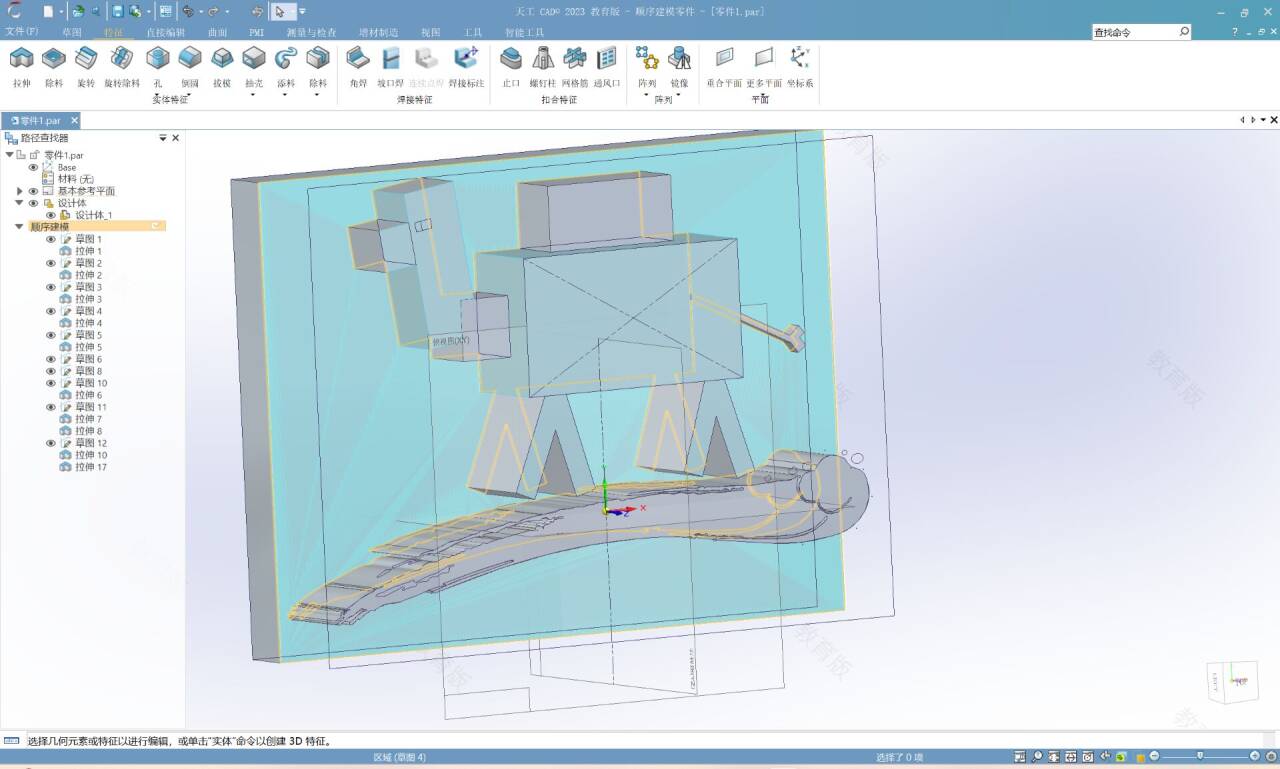Collapse the 零件1.par root node
The image size is (1280, 769).
pyautogui.click(x=10, y=155)
